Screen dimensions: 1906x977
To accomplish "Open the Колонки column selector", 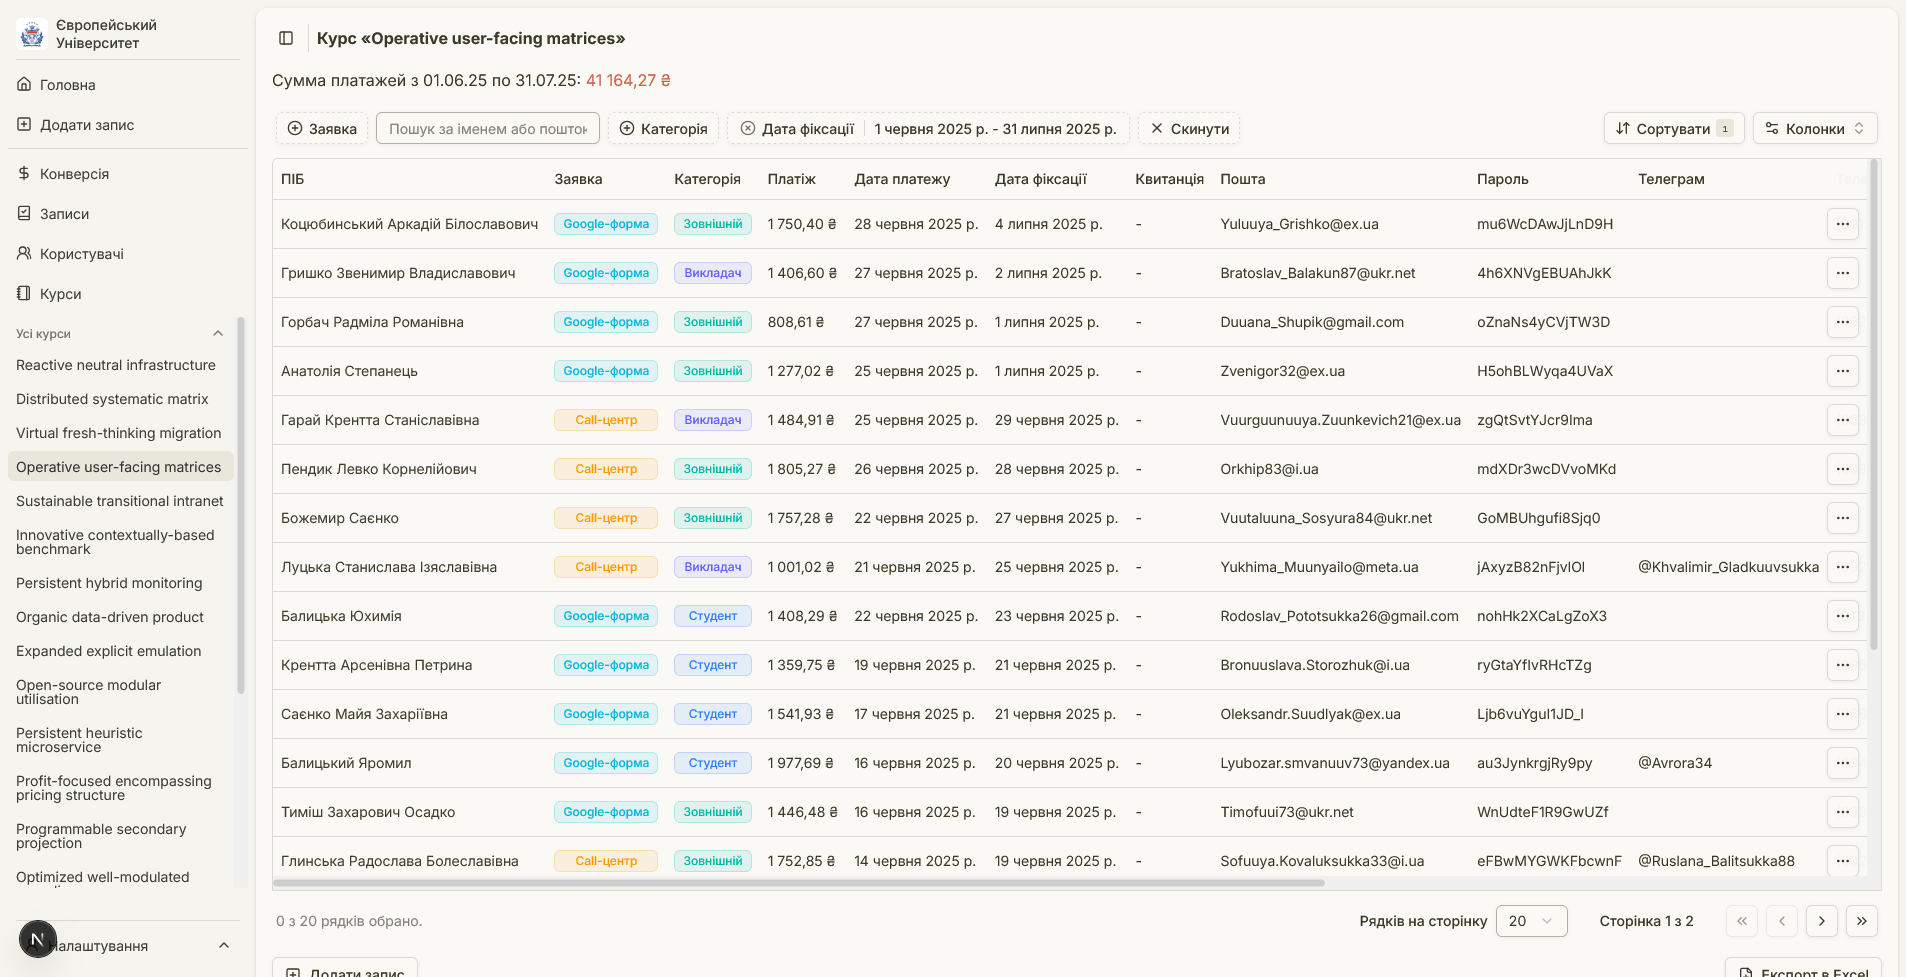I will [x=1814, y=129].
